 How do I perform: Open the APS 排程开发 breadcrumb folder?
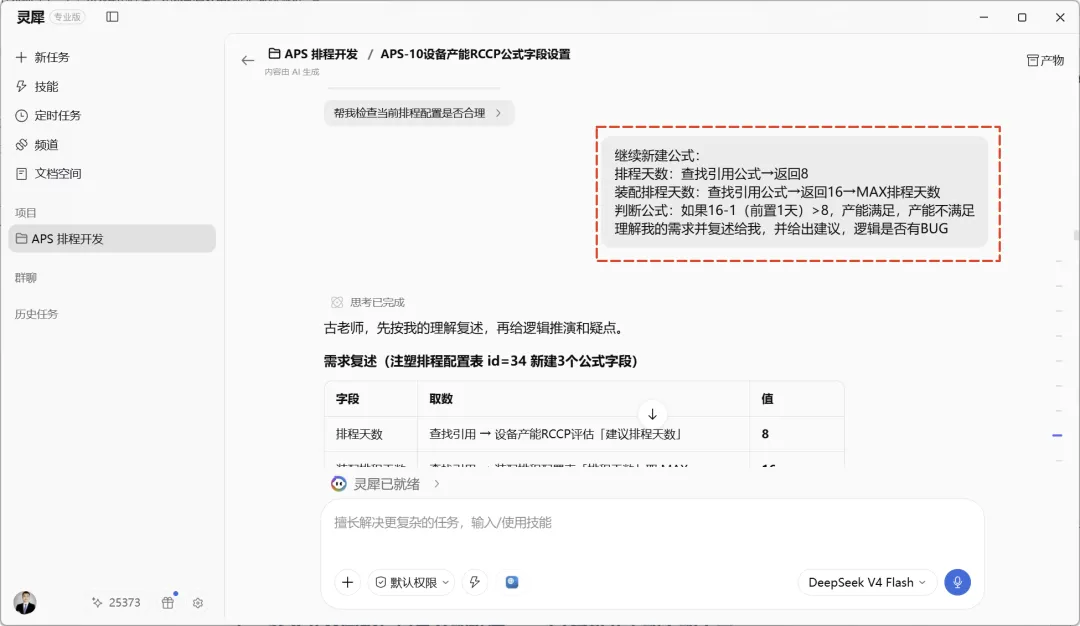coord(313,54)
